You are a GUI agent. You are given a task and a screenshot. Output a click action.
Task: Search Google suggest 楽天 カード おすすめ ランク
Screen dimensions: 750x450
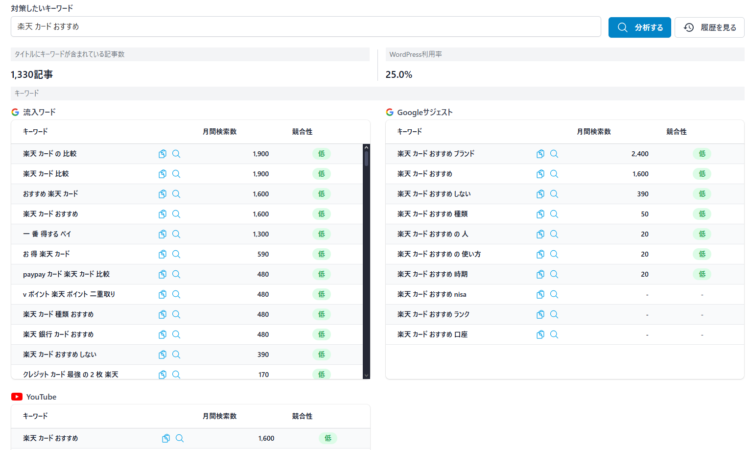pyautogui.click(x=554, y=314)
